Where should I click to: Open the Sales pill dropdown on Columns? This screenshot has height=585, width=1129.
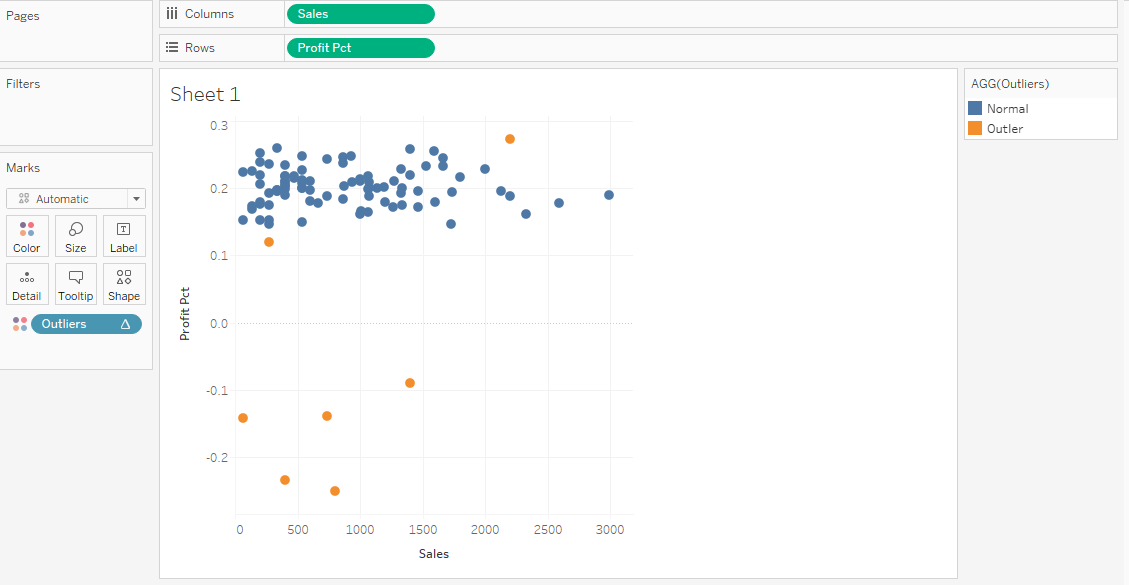click(424, 13)
